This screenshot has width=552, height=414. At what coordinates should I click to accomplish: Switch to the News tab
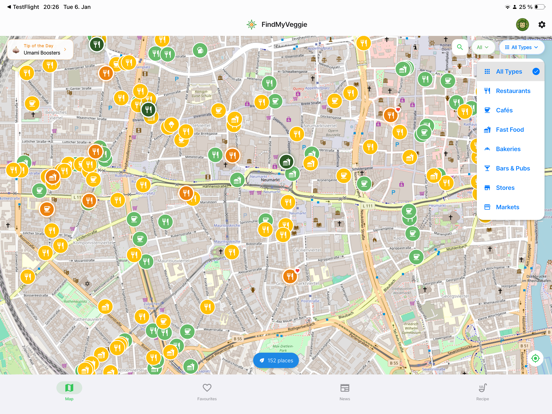(345, 391)
